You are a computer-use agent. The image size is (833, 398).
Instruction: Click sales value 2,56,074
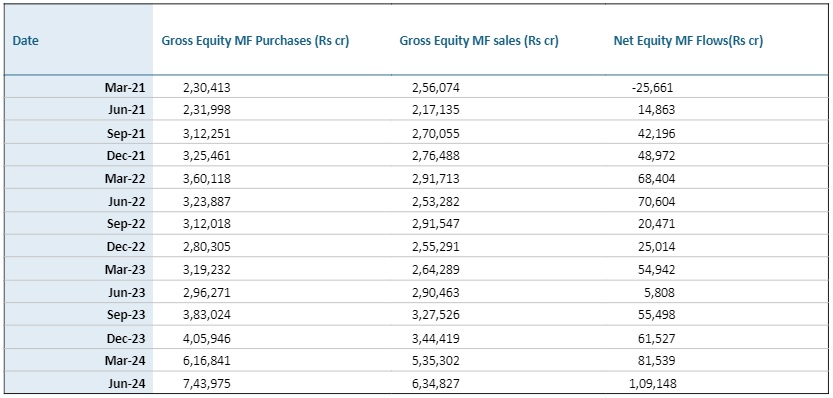click(436, 88)
